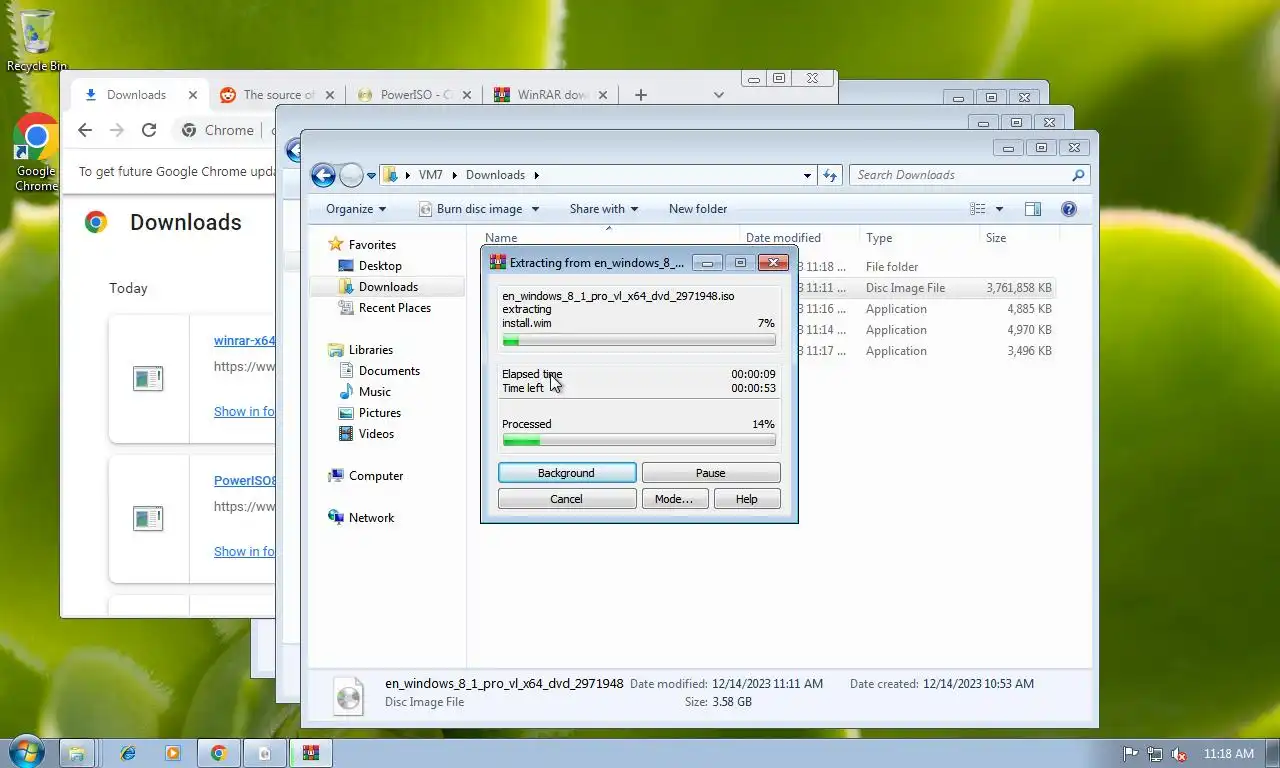Open a new Chrome tab
Image resolution: width=1280 pixels, height=768 pixels.
(641, 95)
